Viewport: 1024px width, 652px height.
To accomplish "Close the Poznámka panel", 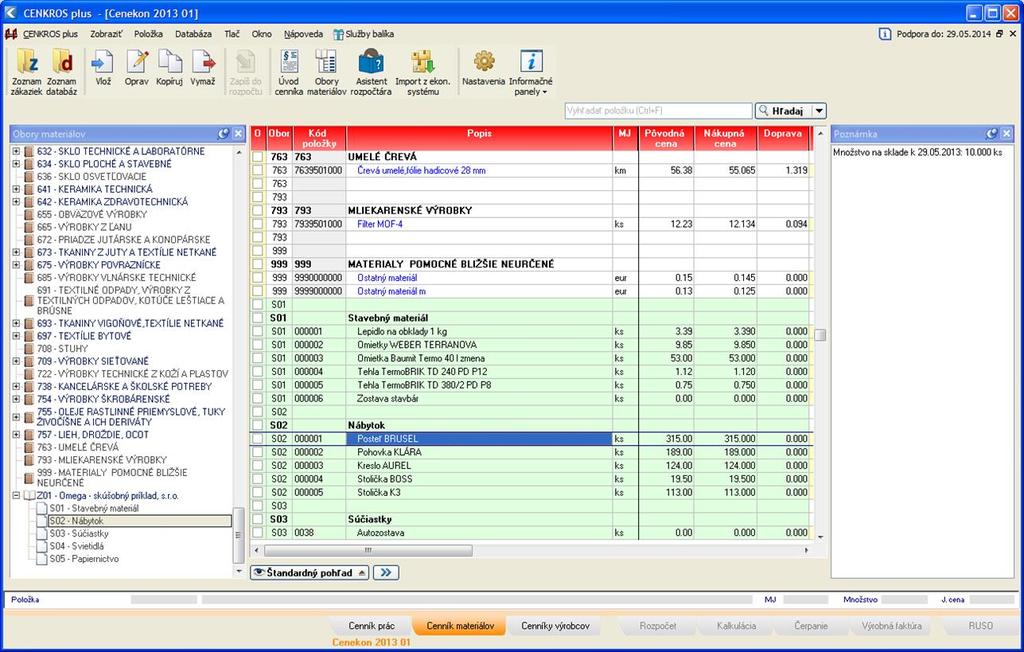I will click(x=1006, y=133).
